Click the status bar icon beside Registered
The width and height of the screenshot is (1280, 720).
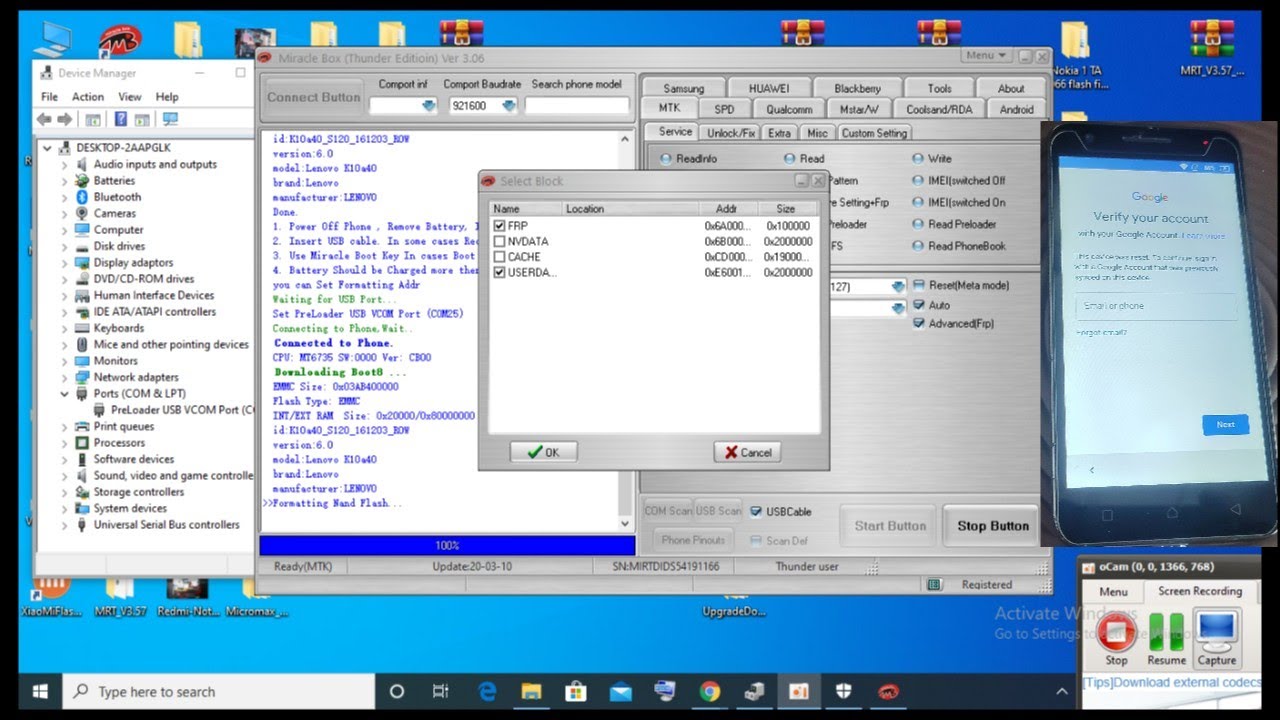[x=933, y=584]
